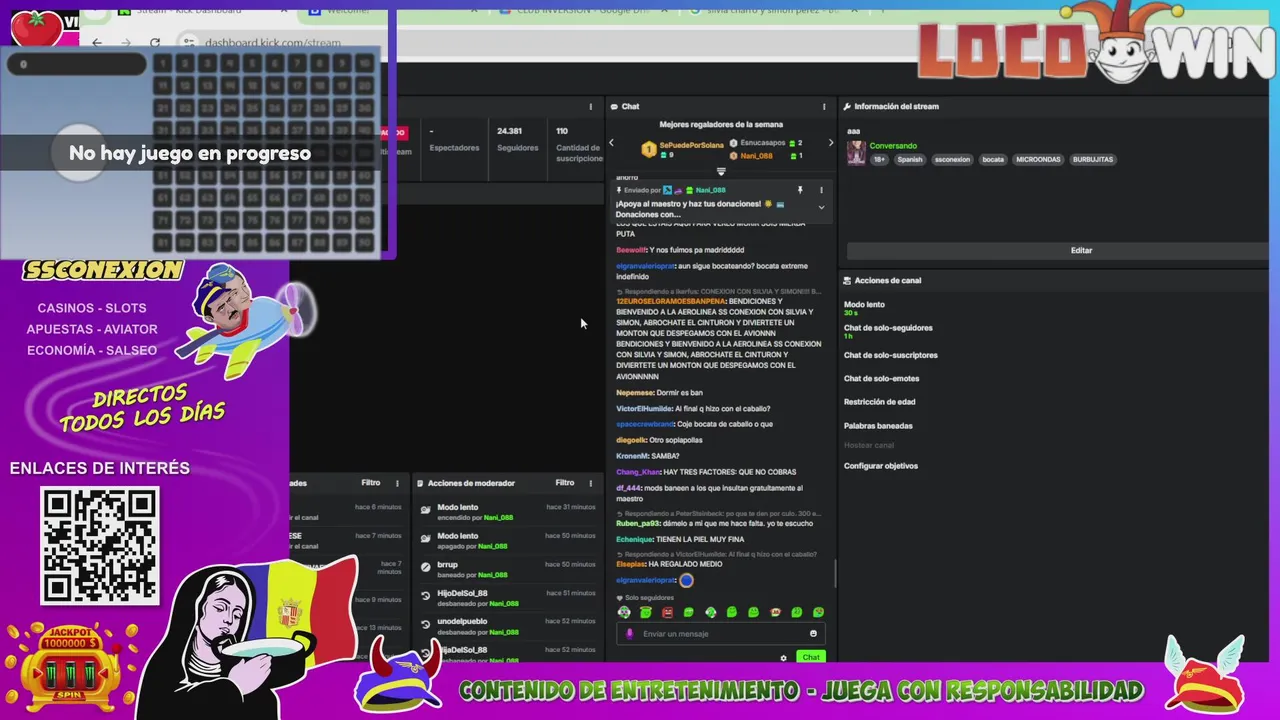Open user Chang_Kharc in chat
Screen dimensions: 1280x720
(x=638, y=472)
